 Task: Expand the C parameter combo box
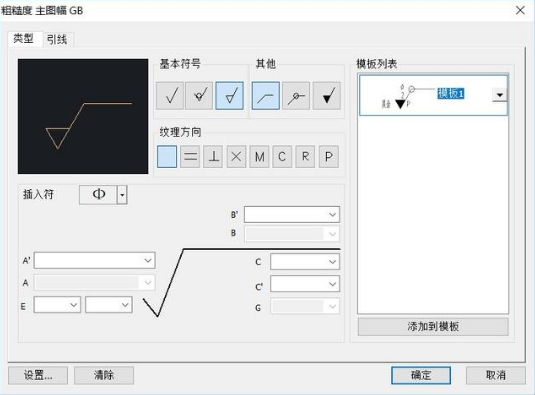pyautogui.click(x=332, y=262)
